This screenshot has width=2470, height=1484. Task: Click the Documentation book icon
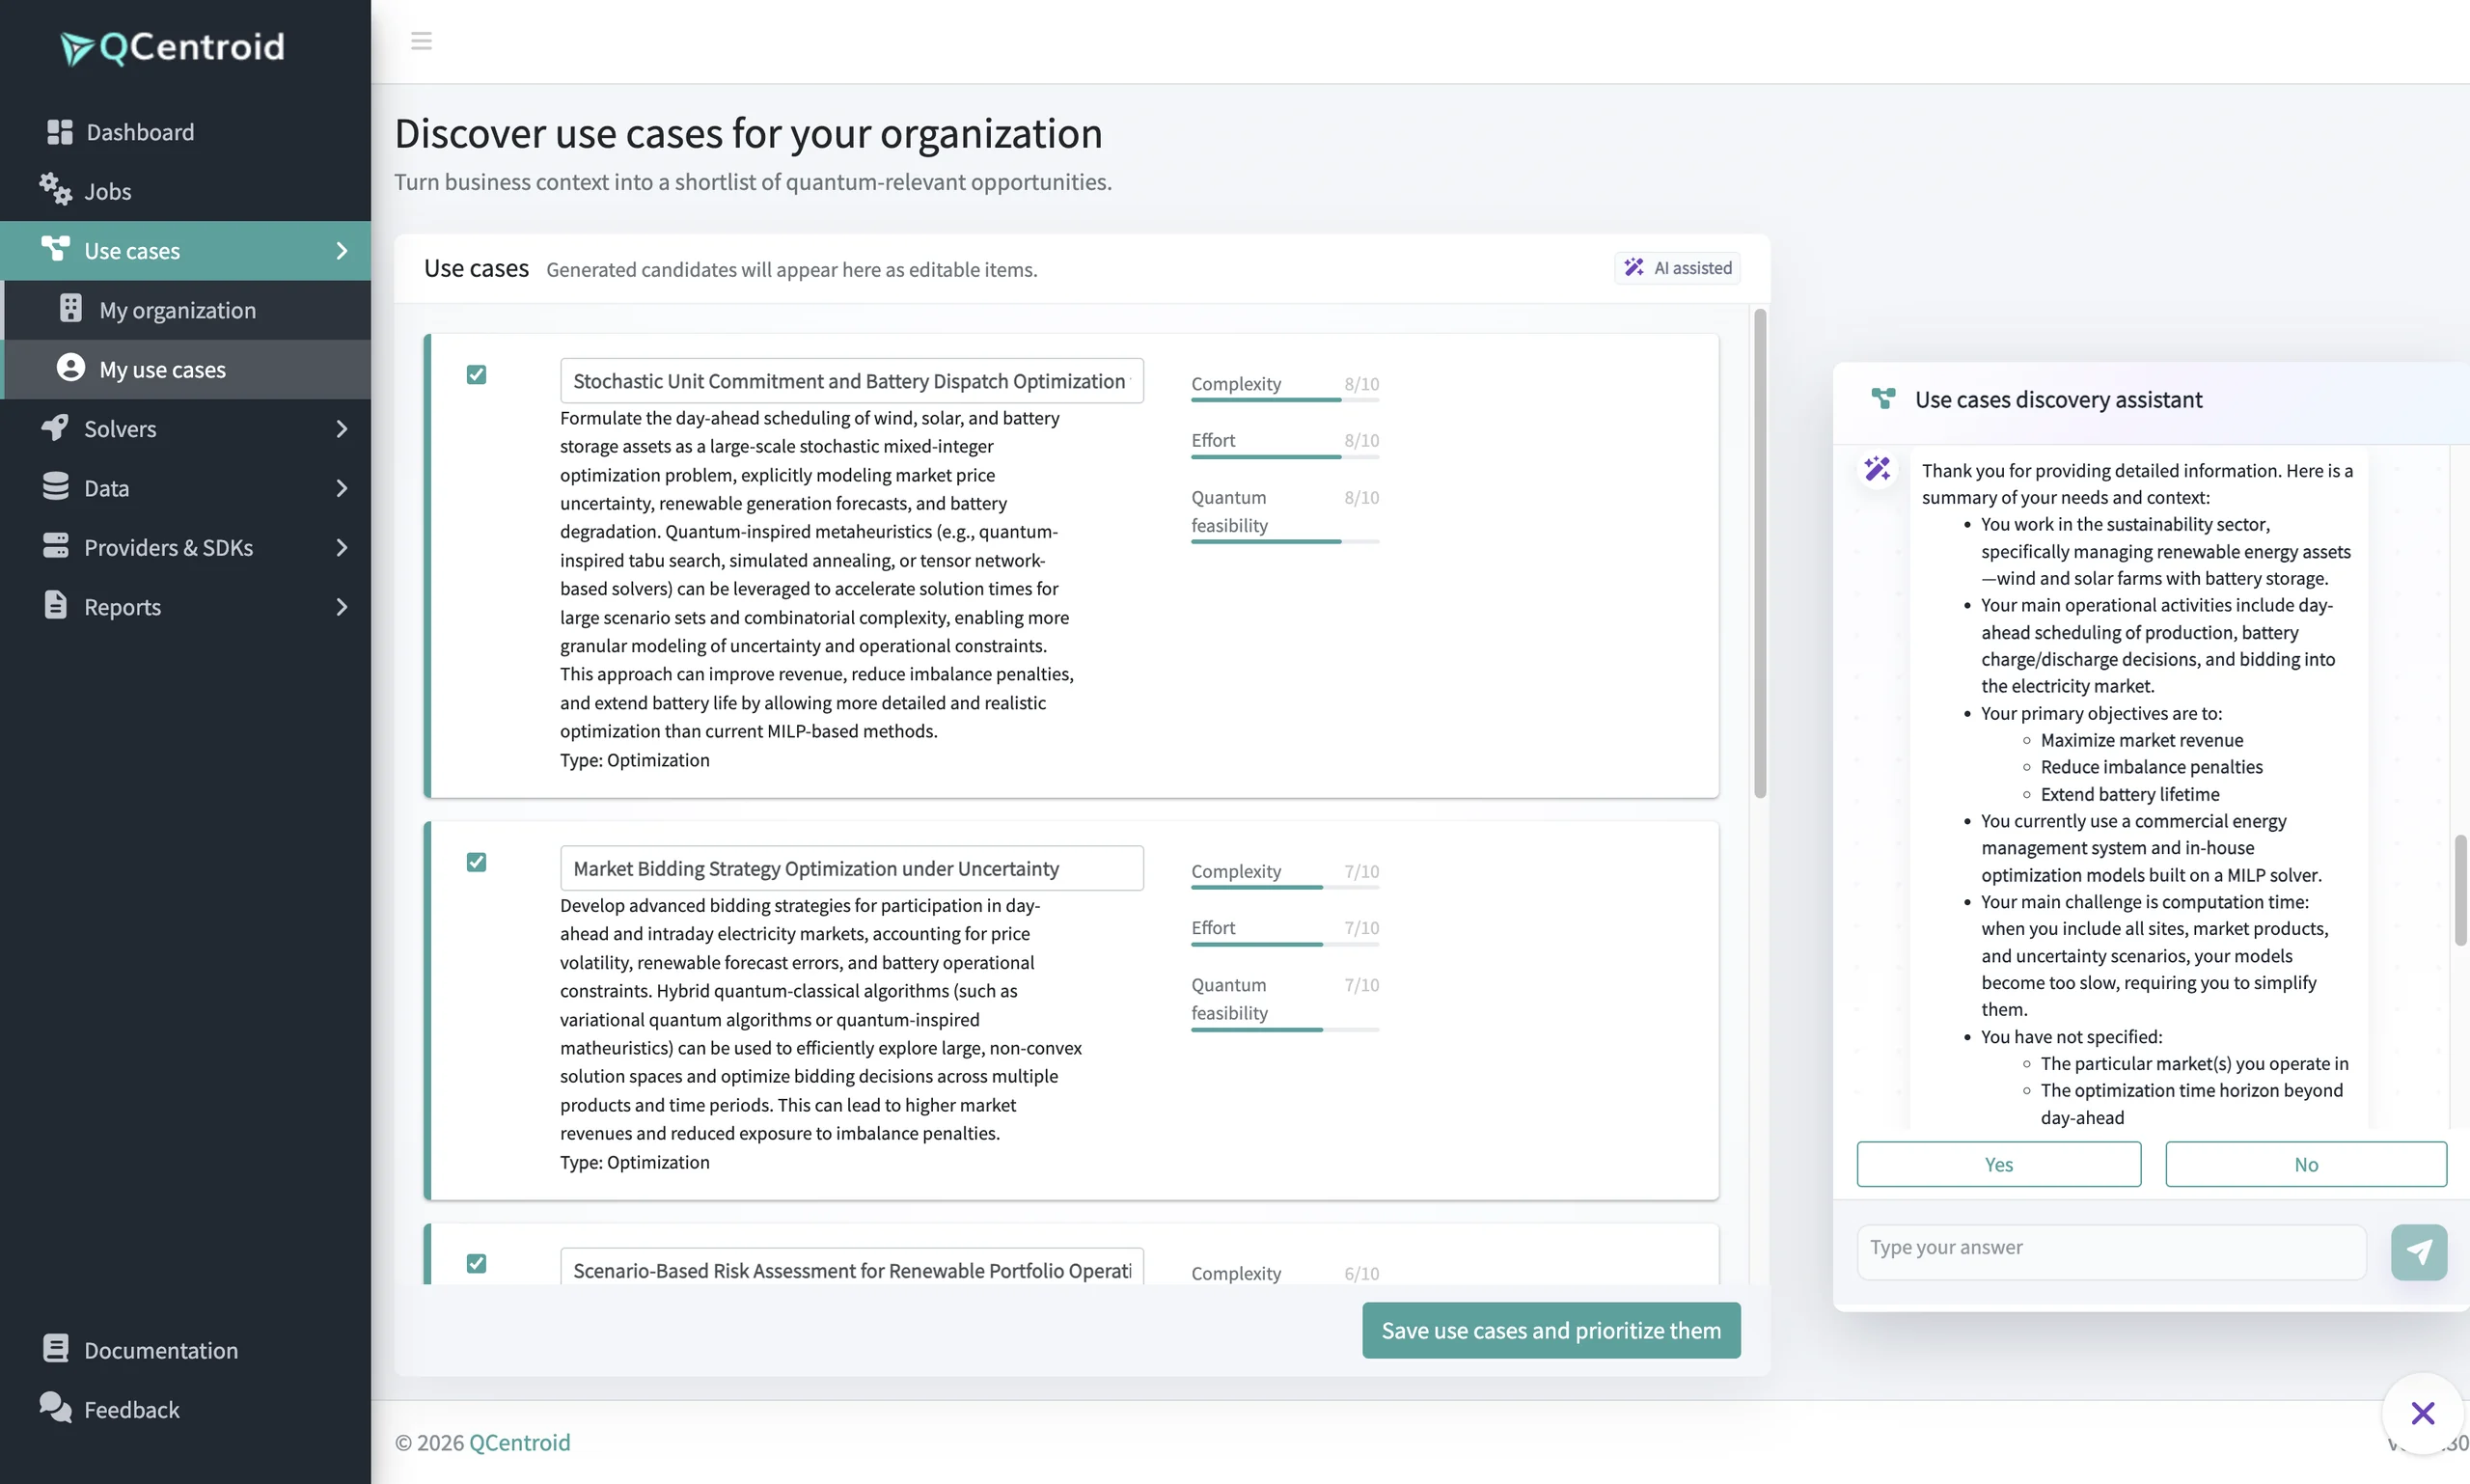click(x=56, y=1349)
